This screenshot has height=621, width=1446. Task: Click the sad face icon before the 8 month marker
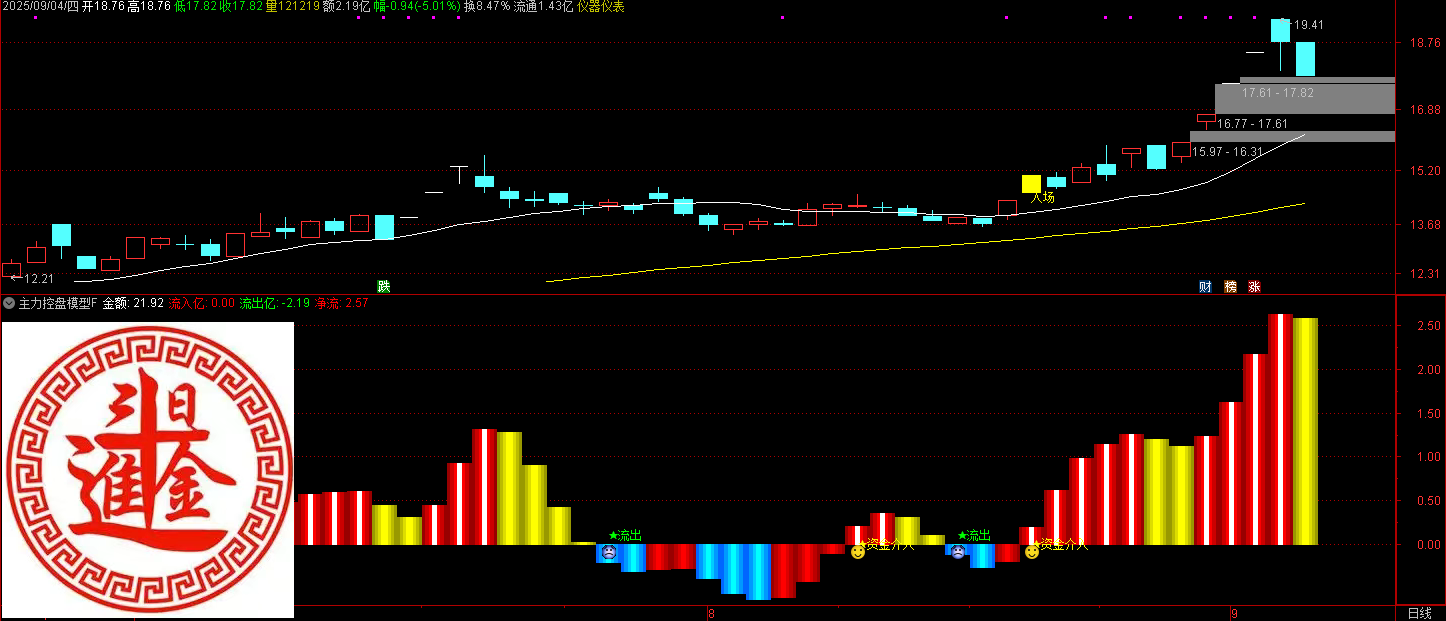pyautogui.click(x=609, y=551)
